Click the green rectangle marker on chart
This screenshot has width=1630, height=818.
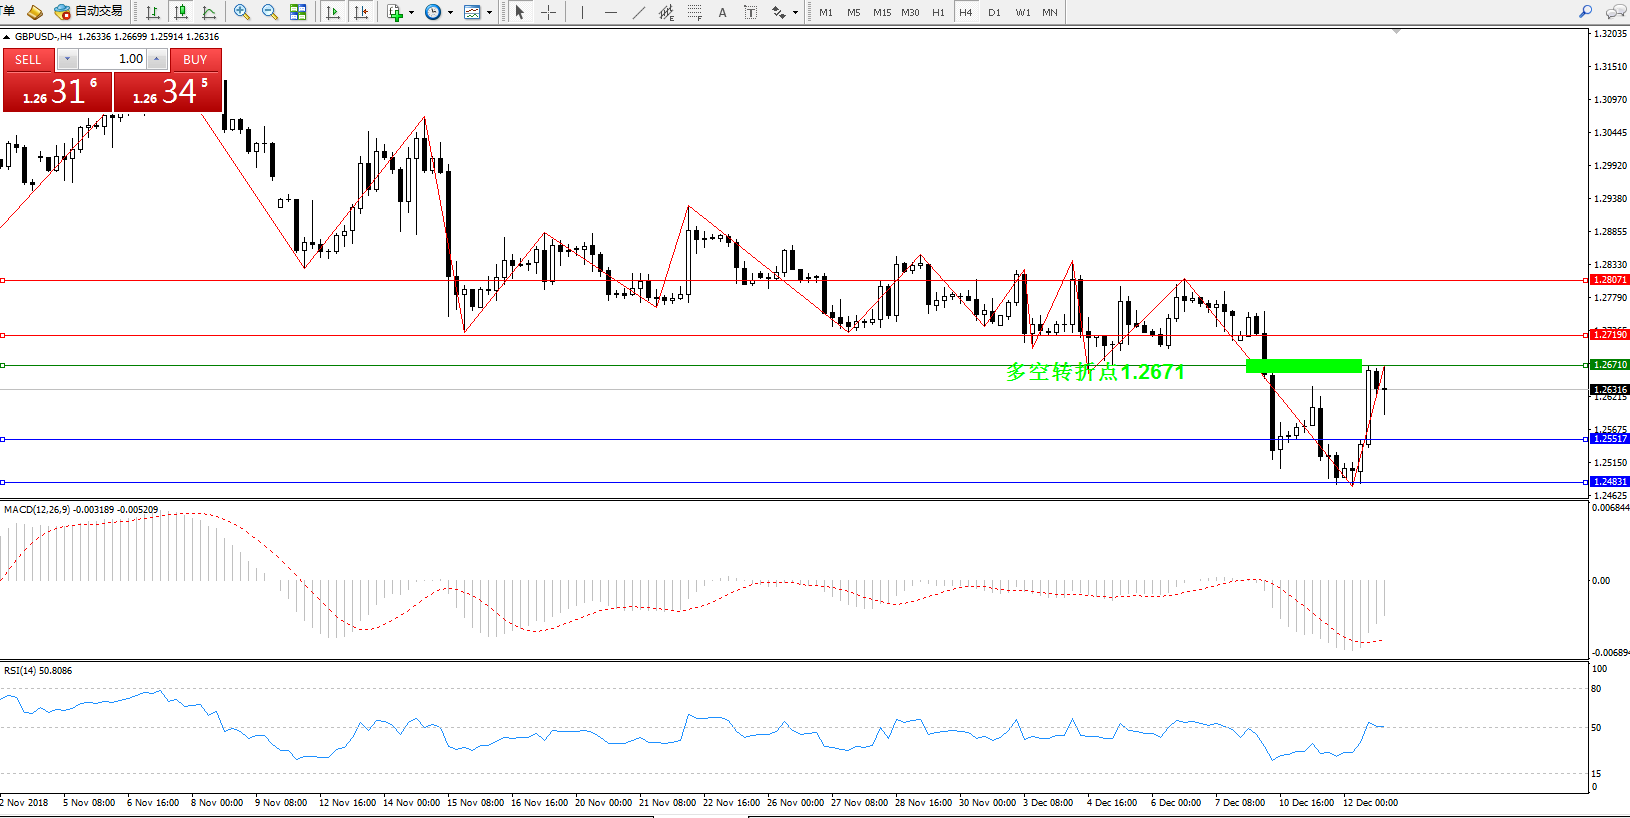1303,366
